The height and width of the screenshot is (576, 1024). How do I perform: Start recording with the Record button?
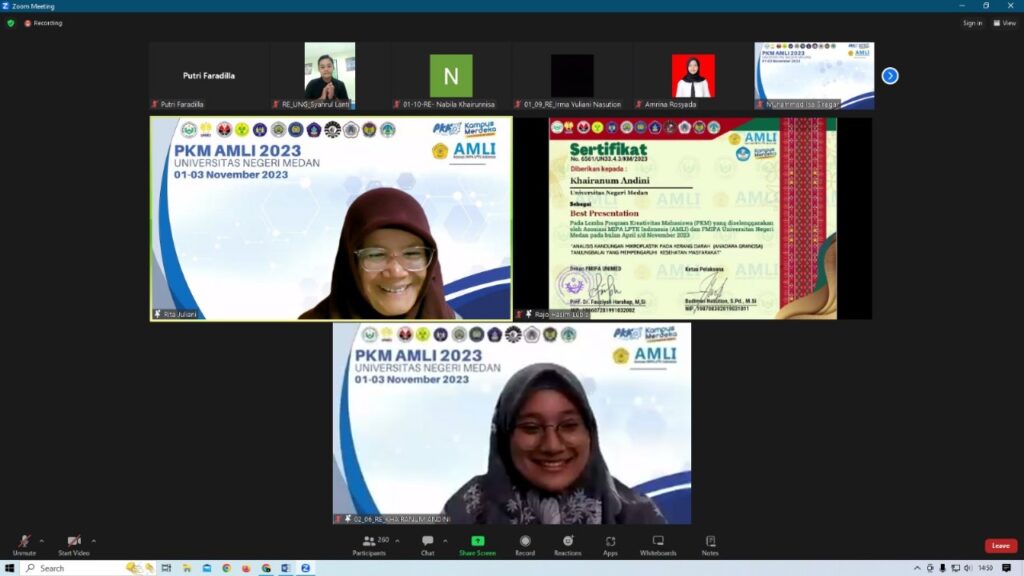point(525,545)
